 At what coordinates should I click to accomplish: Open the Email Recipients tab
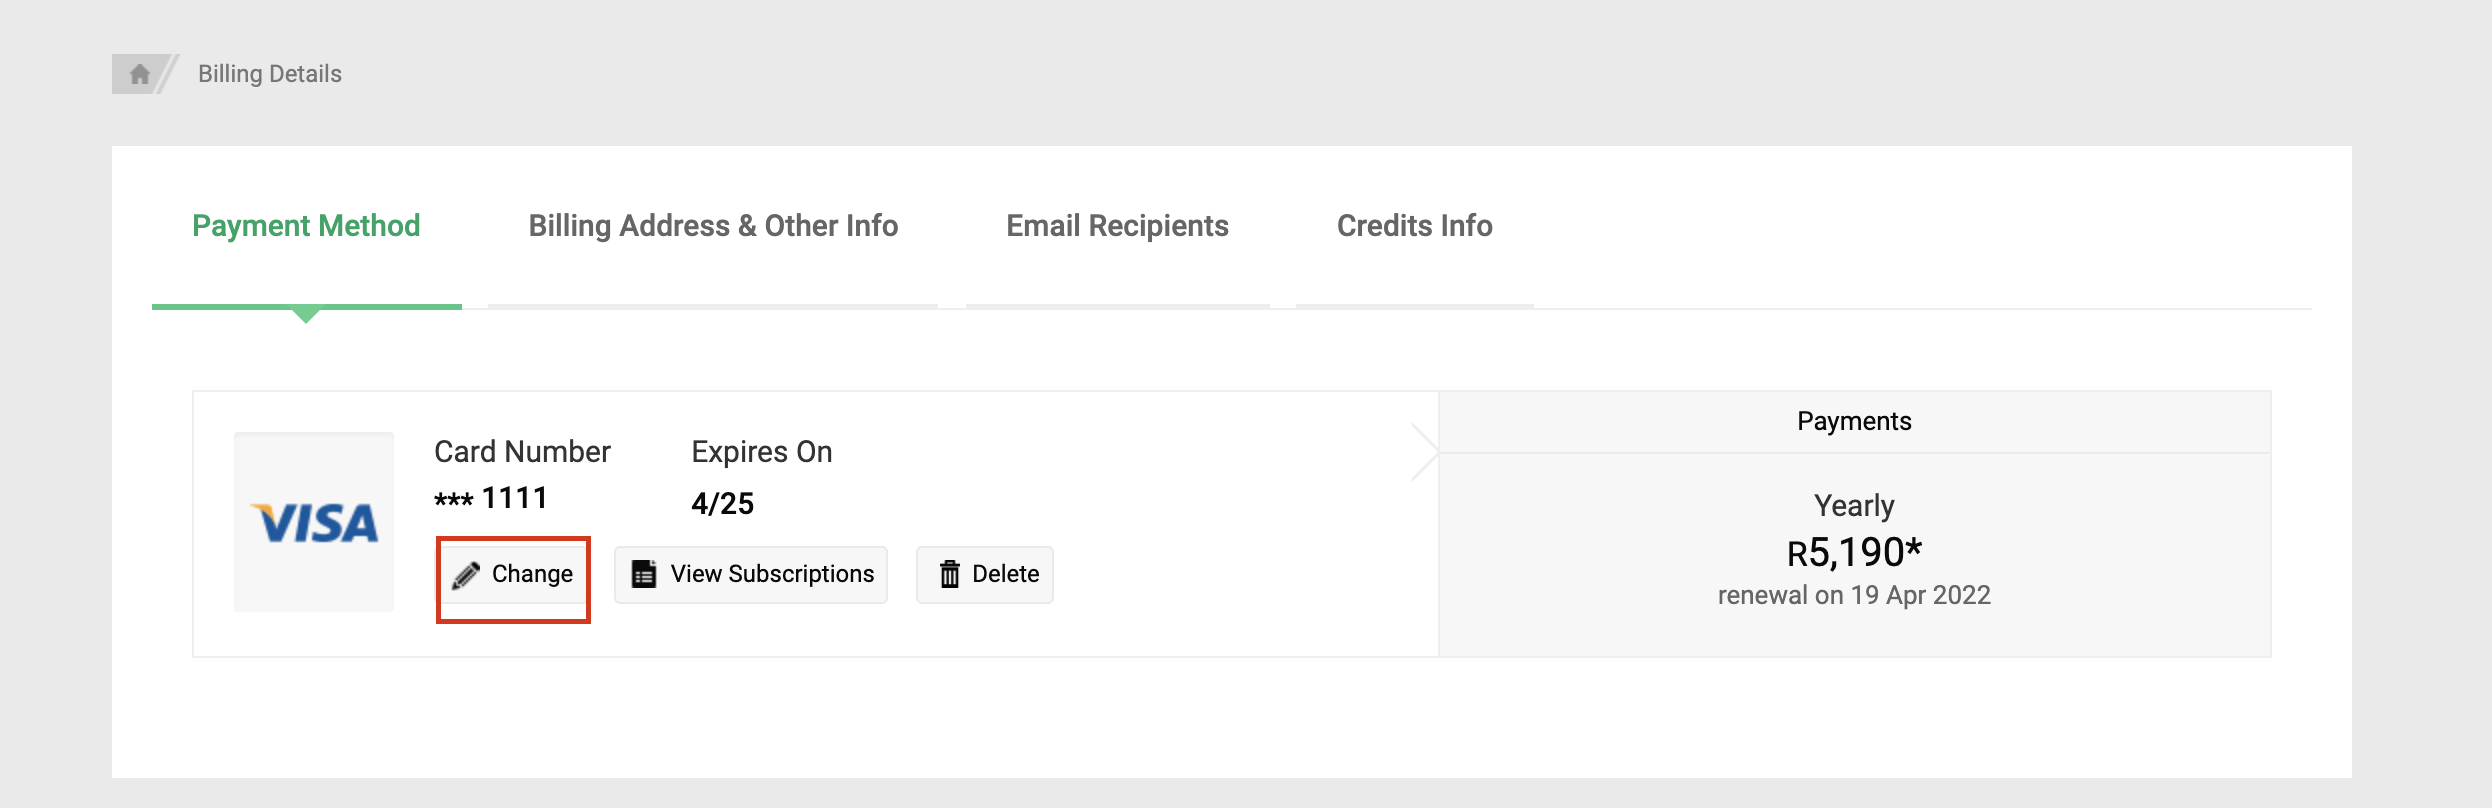(1117, 226)
